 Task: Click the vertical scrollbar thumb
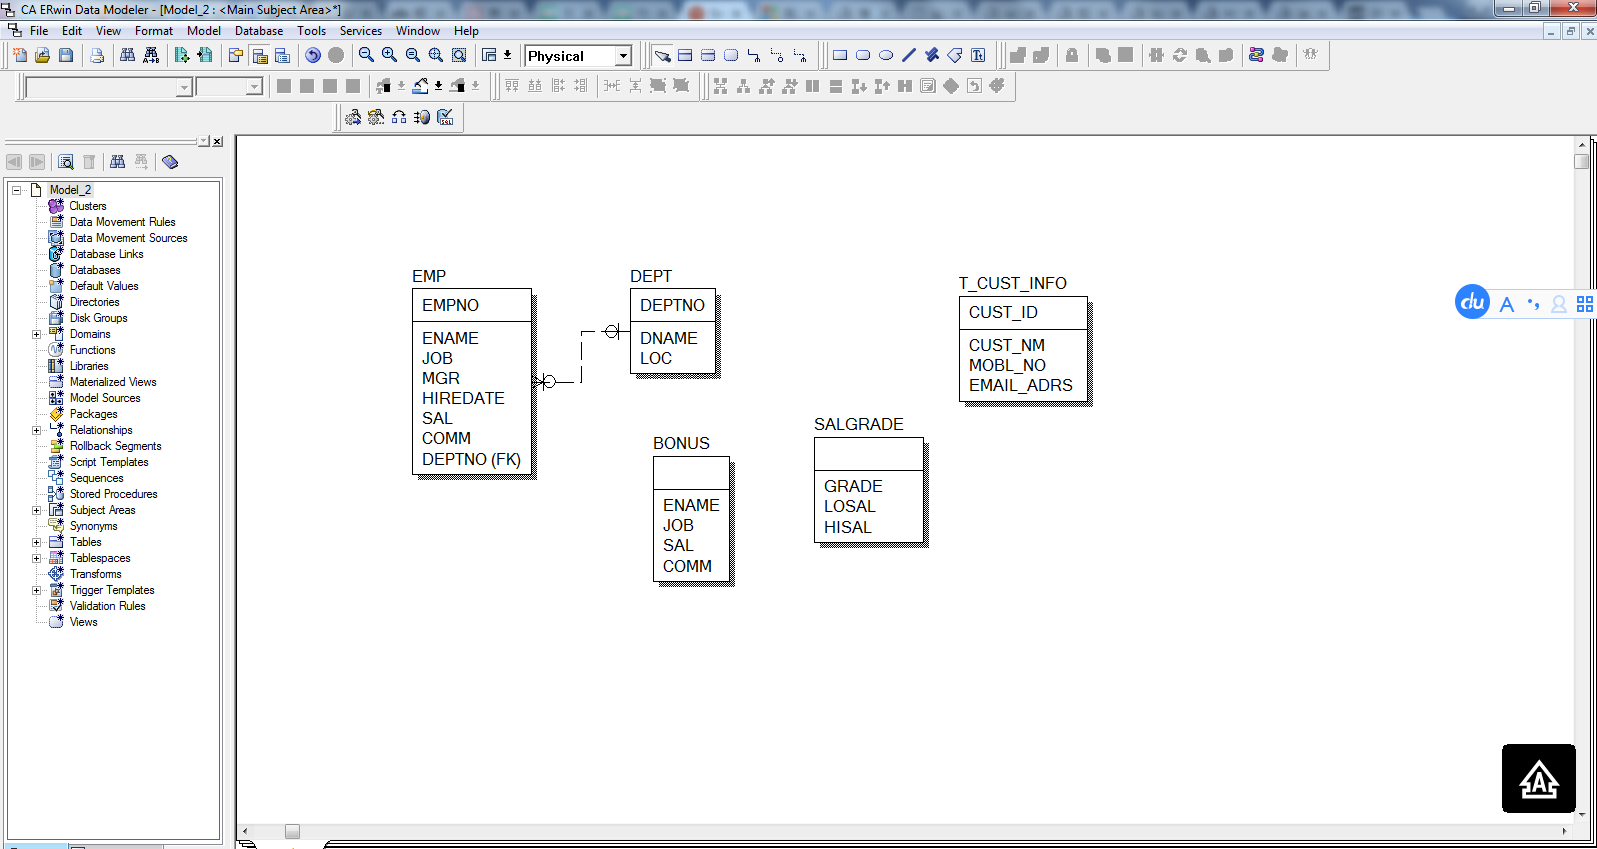tap(1581, 161)
